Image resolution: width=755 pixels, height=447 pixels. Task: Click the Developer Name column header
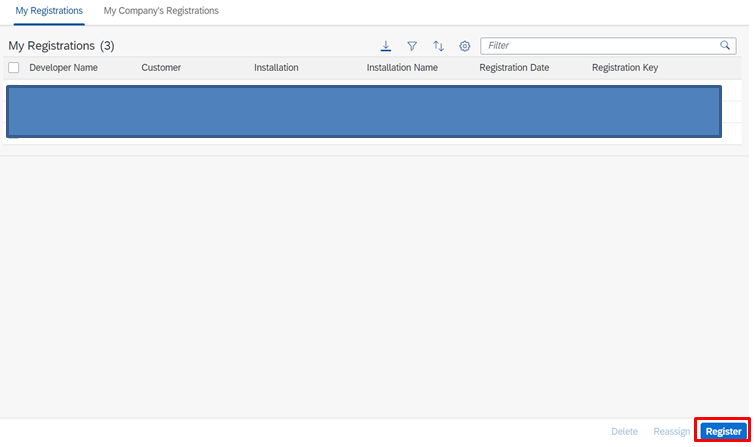[64, 67]
